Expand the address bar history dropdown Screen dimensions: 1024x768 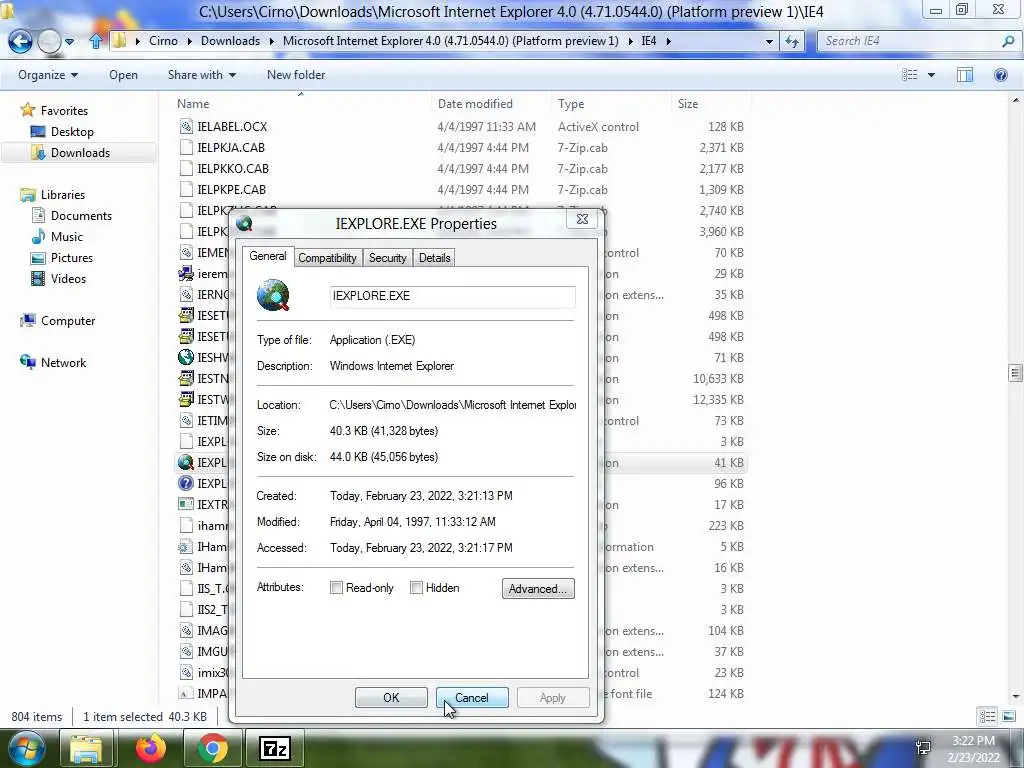pyautogui.click(x=769, y=41)
